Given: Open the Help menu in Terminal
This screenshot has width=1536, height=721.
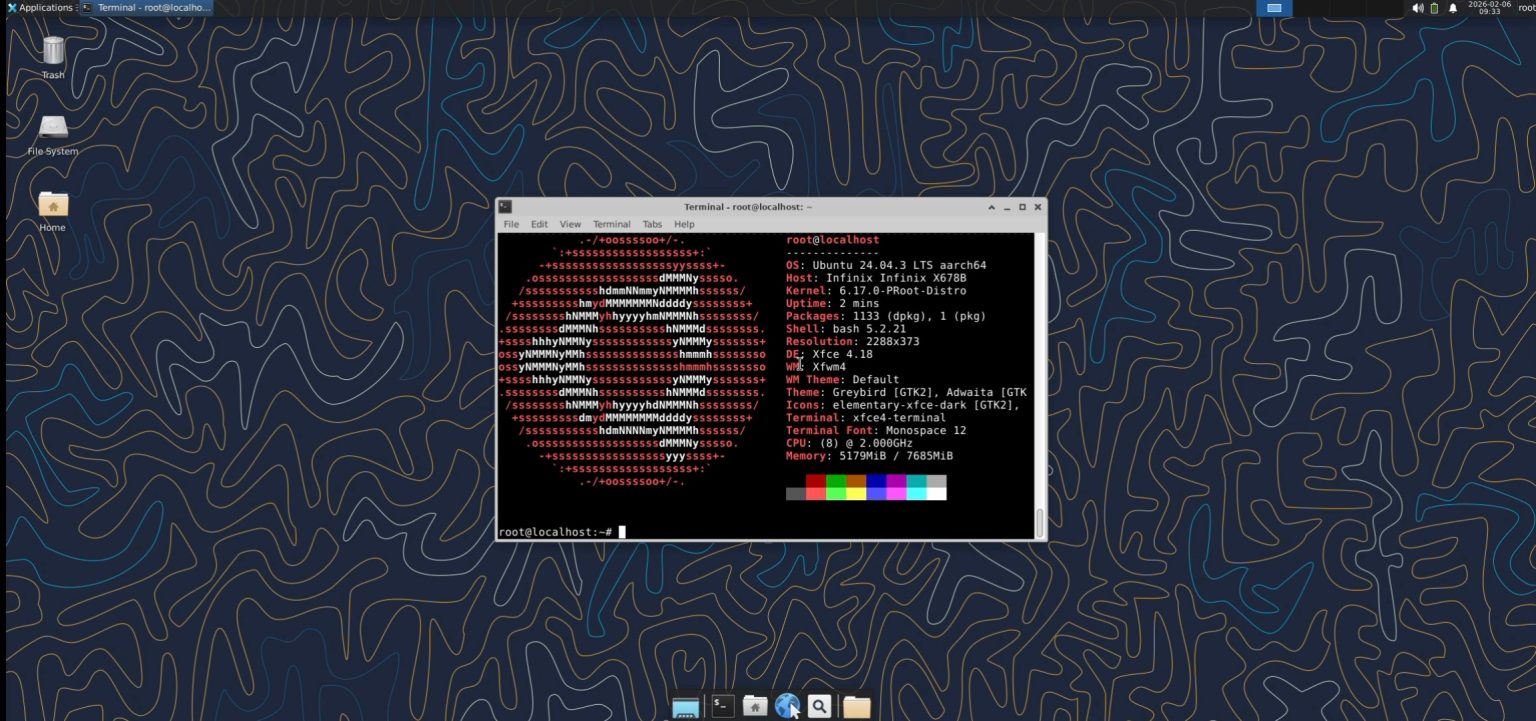Looking at the screenshot, I should (684, 224).
